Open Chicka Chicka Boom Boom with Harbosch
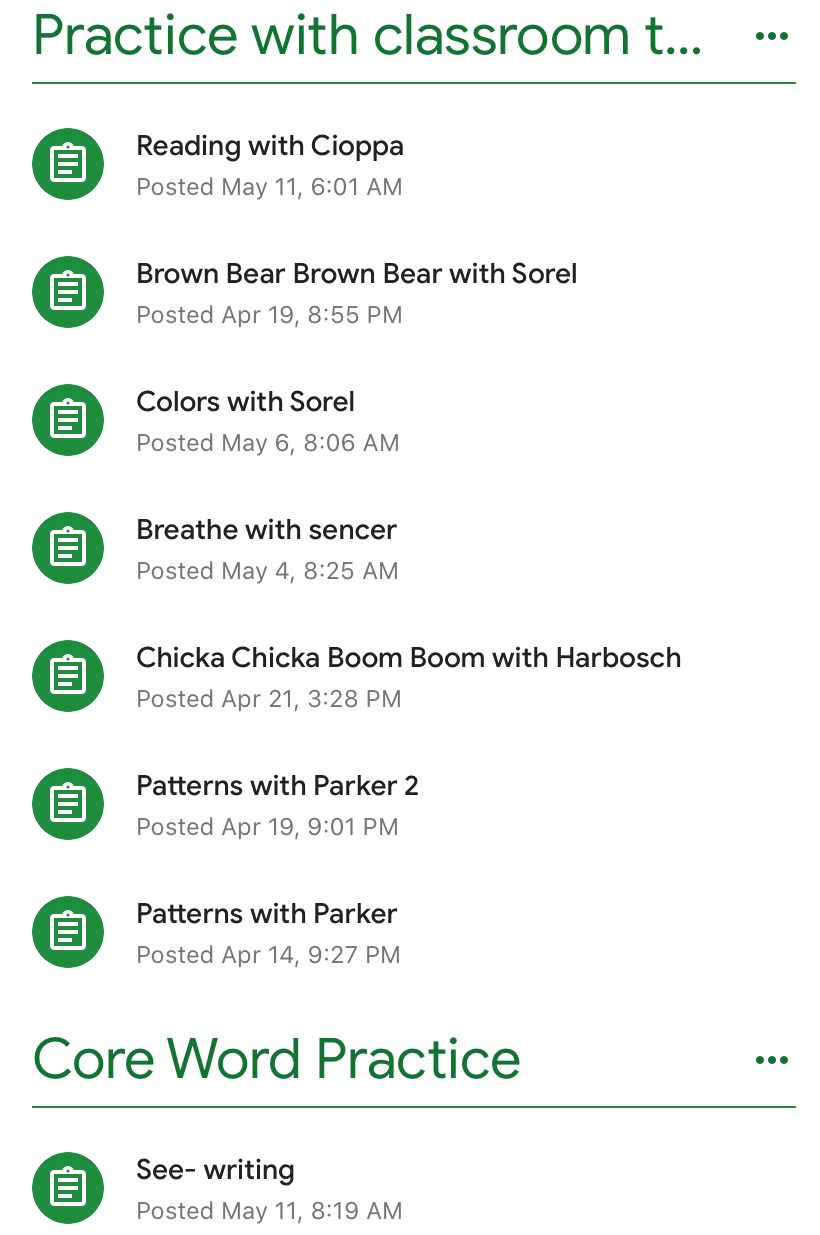820x1235 pixels. pos(409,658)
